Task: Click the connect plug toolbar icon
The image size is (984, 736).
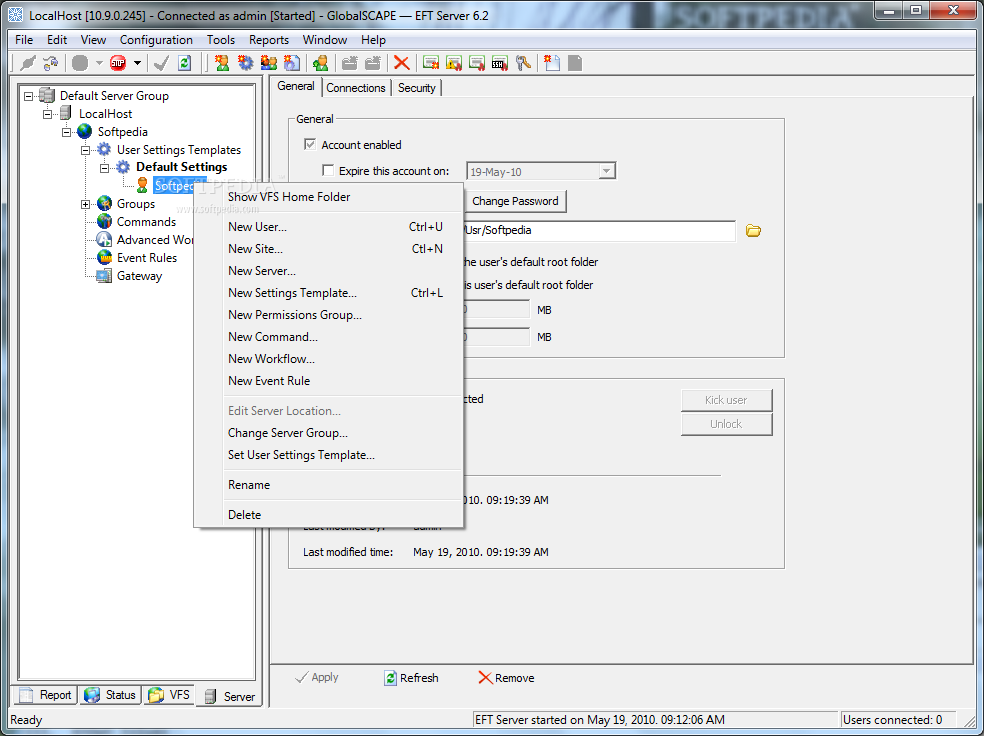Action: click(28, 63)
